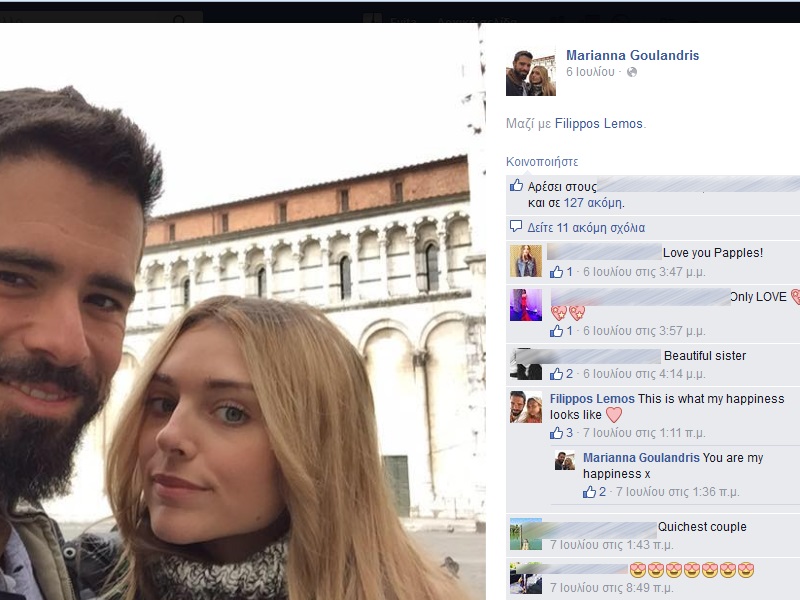Open the 6 Ιουλίου post date link

590,72
